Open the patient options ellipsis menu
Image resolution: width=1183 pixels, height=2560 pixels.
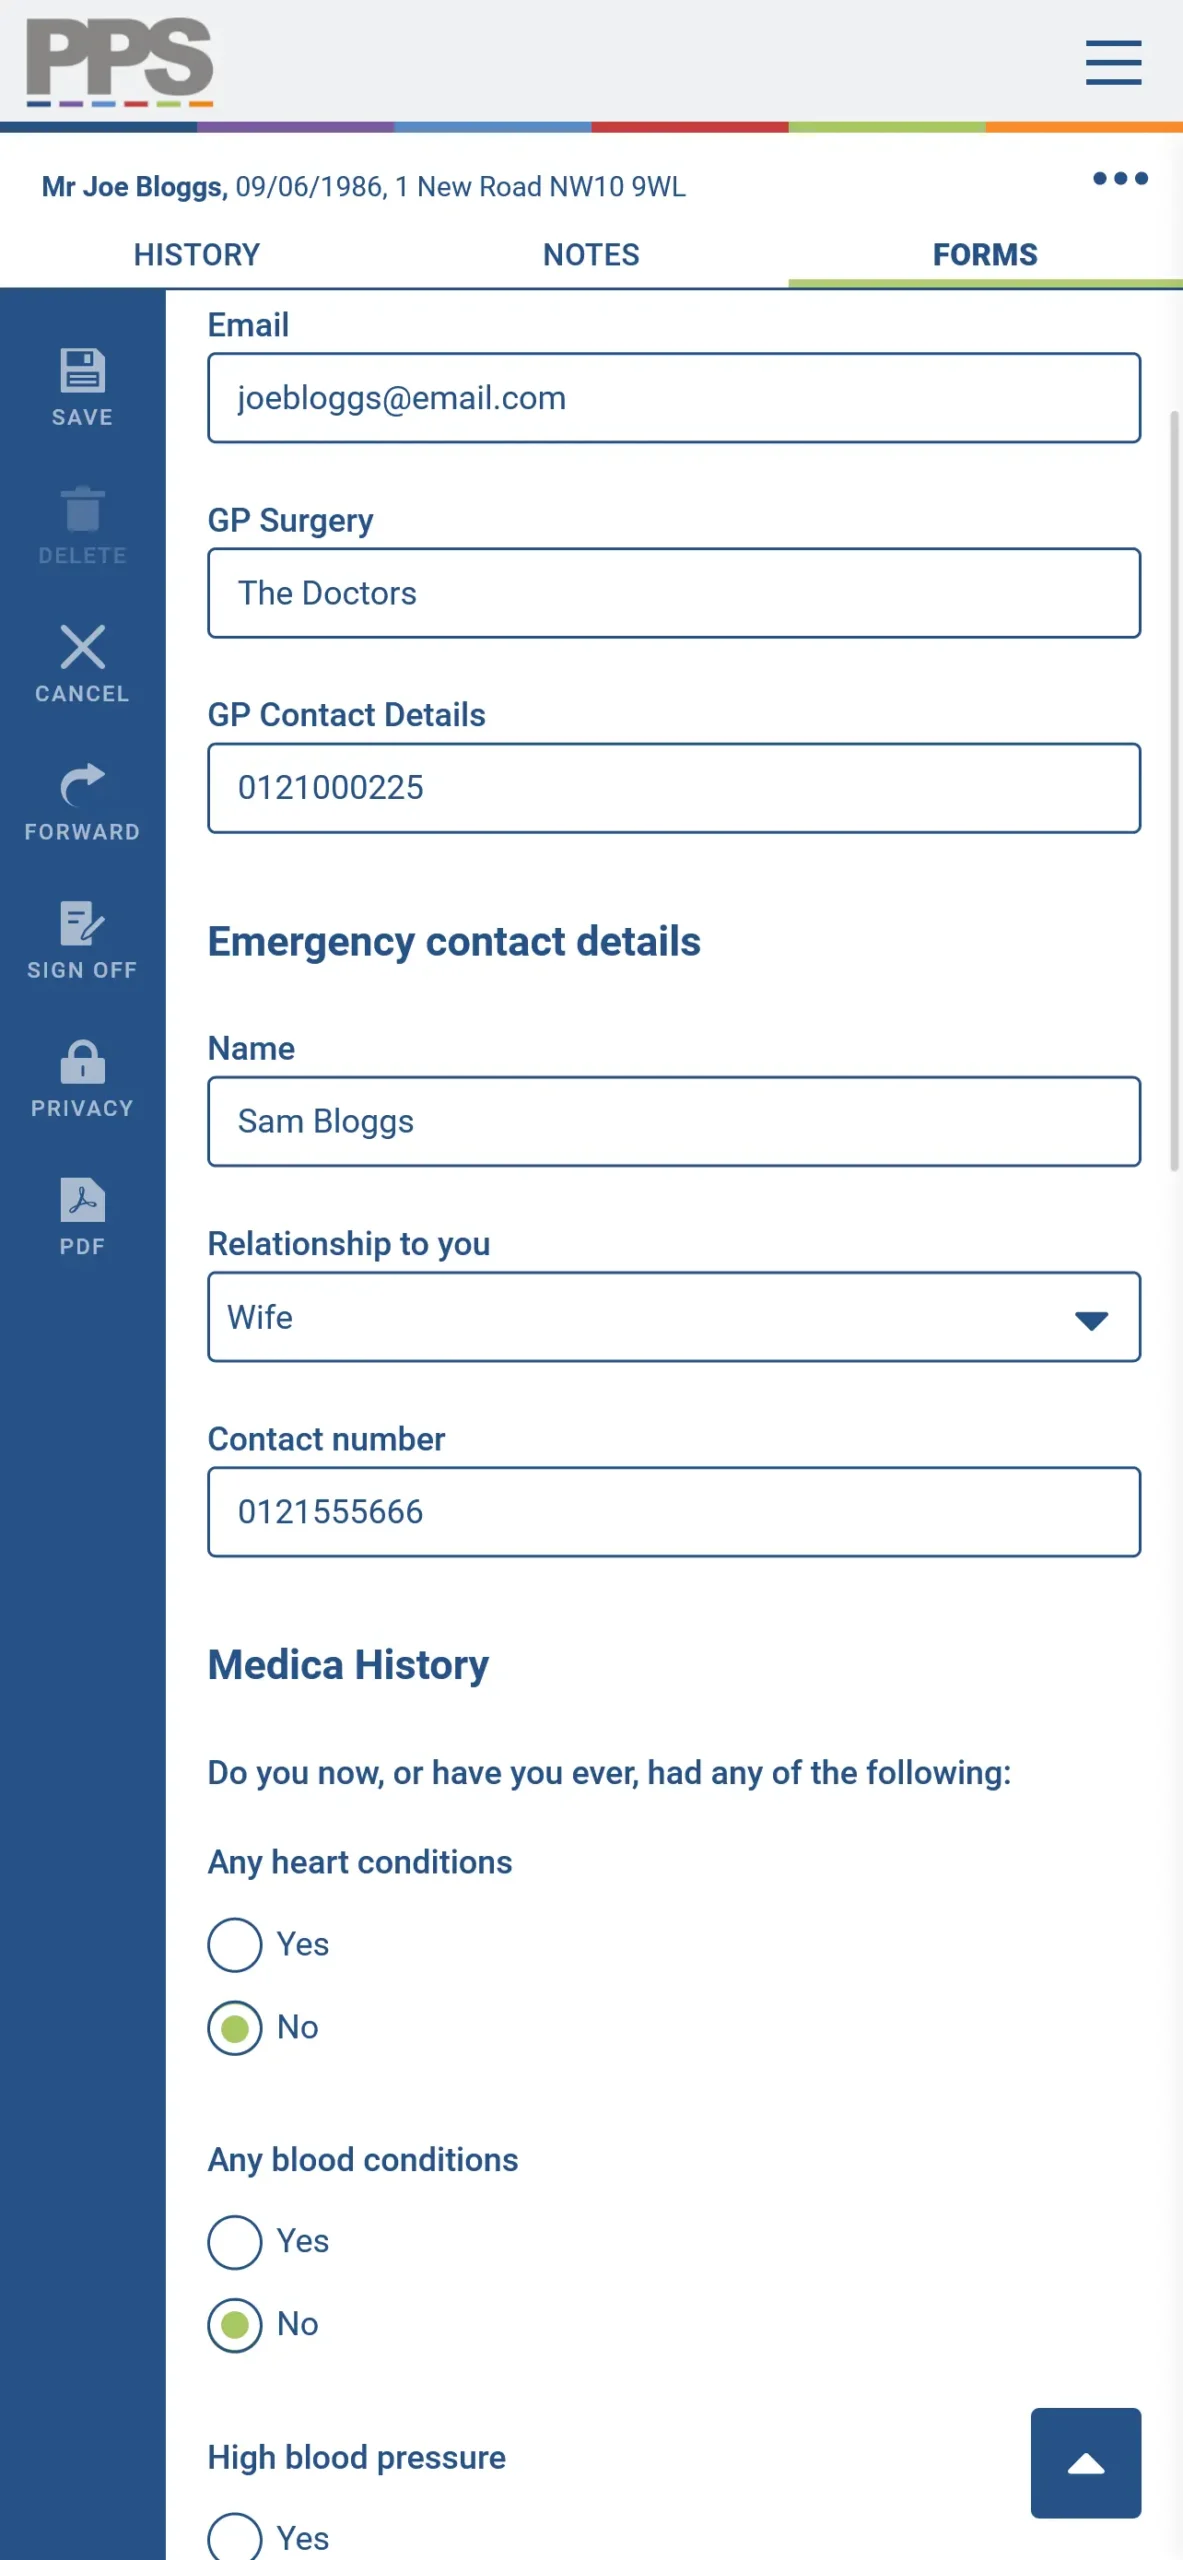coord(1120,180)
